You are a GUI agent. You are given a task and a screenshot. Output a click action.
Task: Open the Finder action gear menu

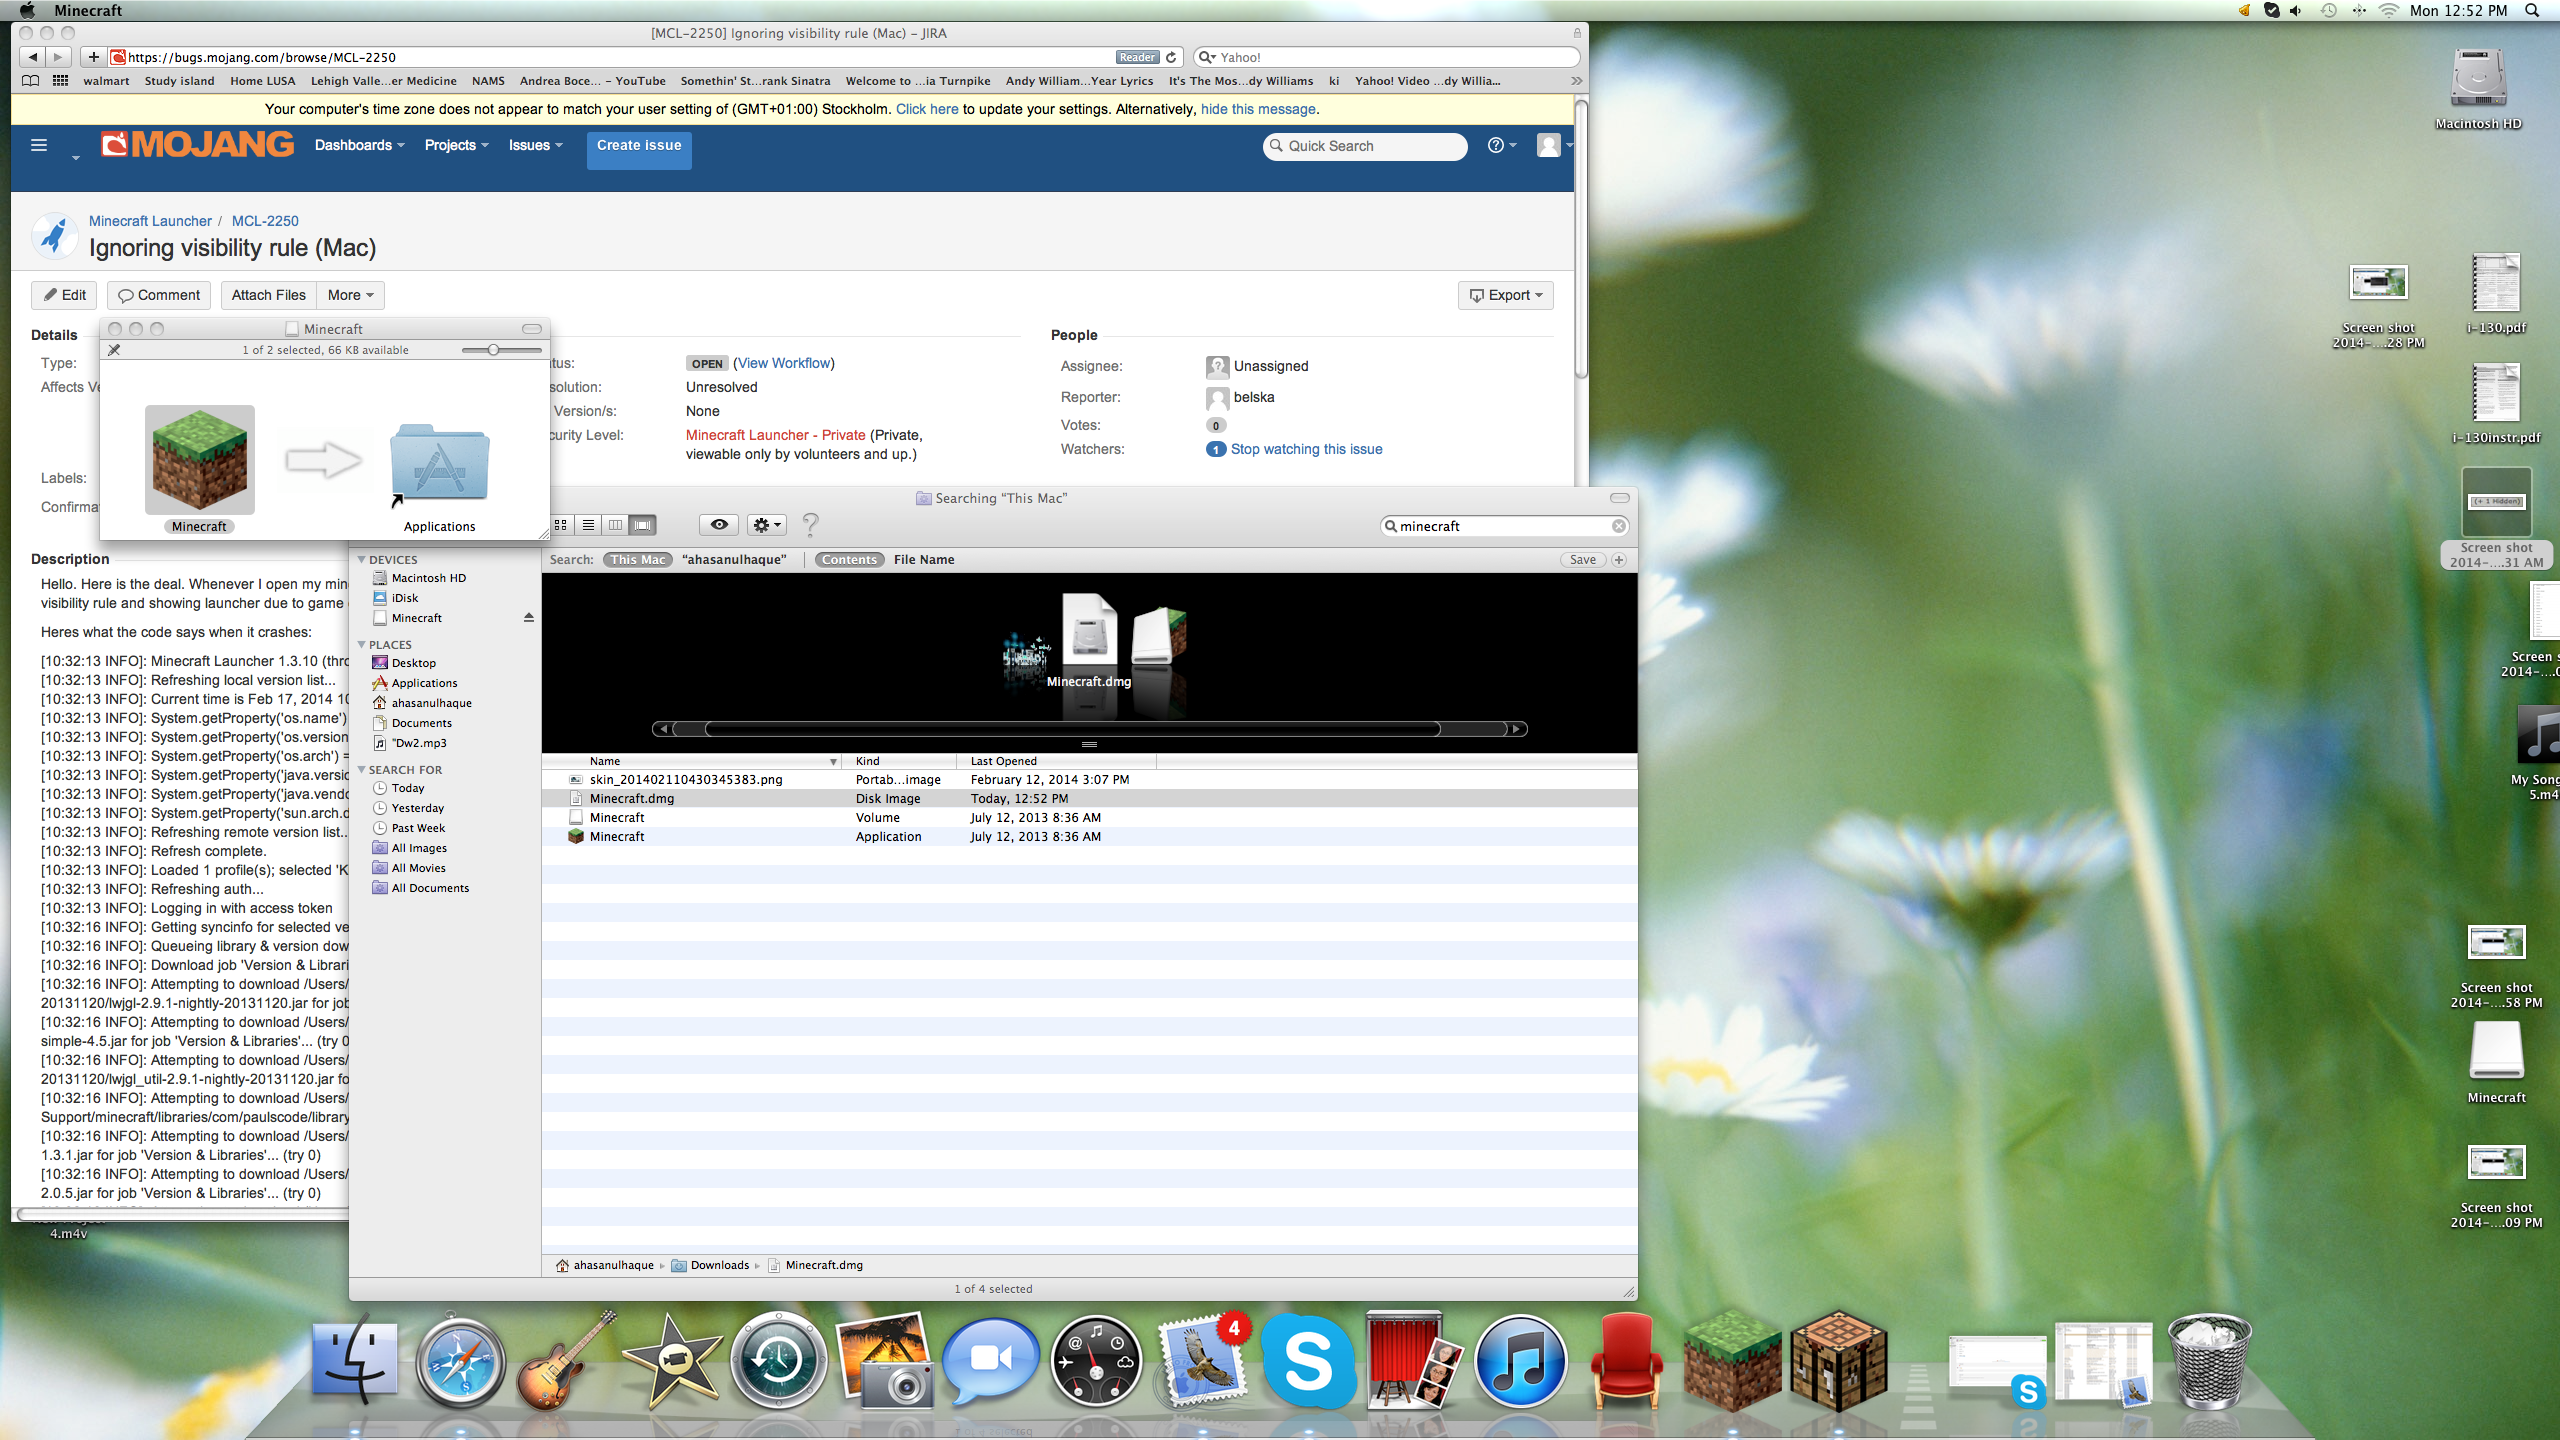tap(766, 525)
